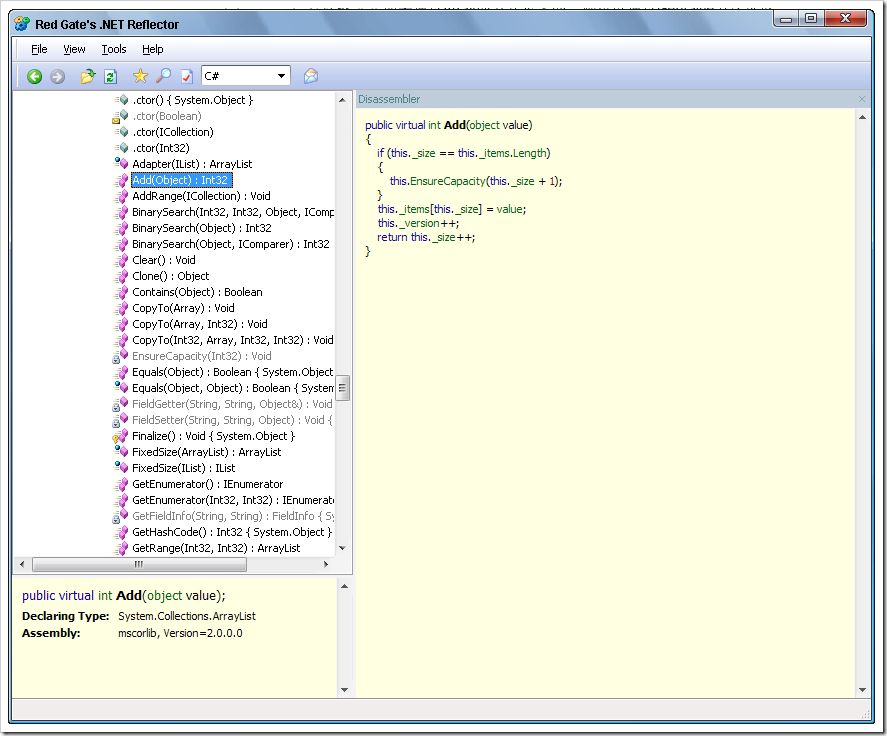Click the tree's horizontal scrollbar thumb
The image size is (887, 736).
pyautogui.click(x=139, y=564)
